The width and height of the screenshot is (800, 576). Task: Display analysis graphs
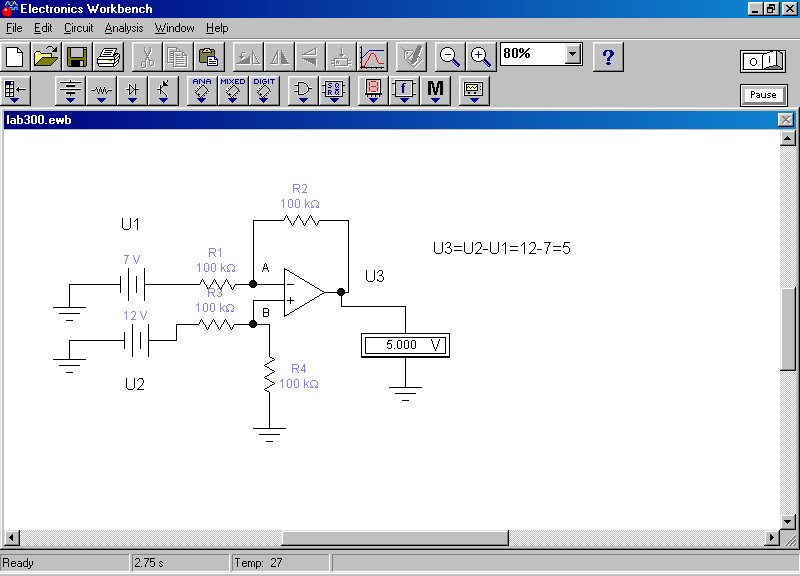(x=372, y=57)
